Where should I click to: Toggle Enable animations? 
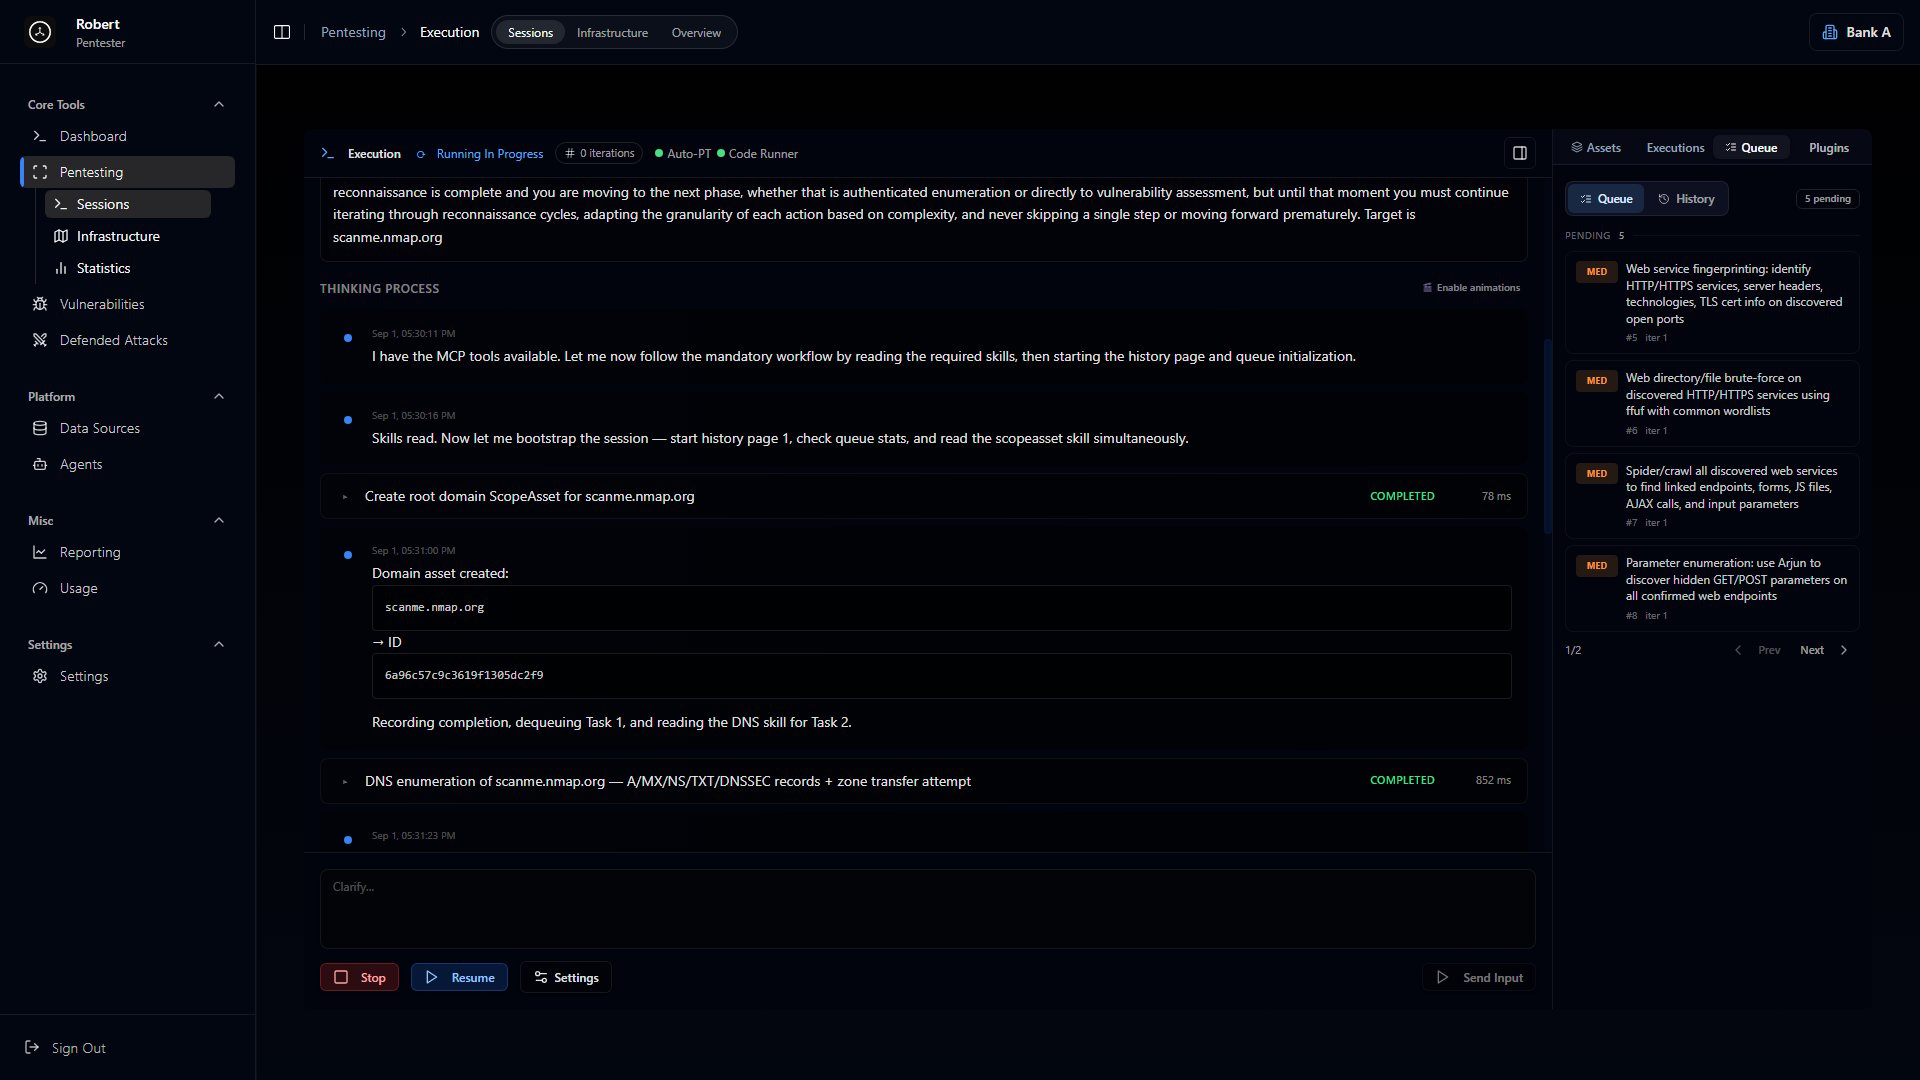(1471, 287)
